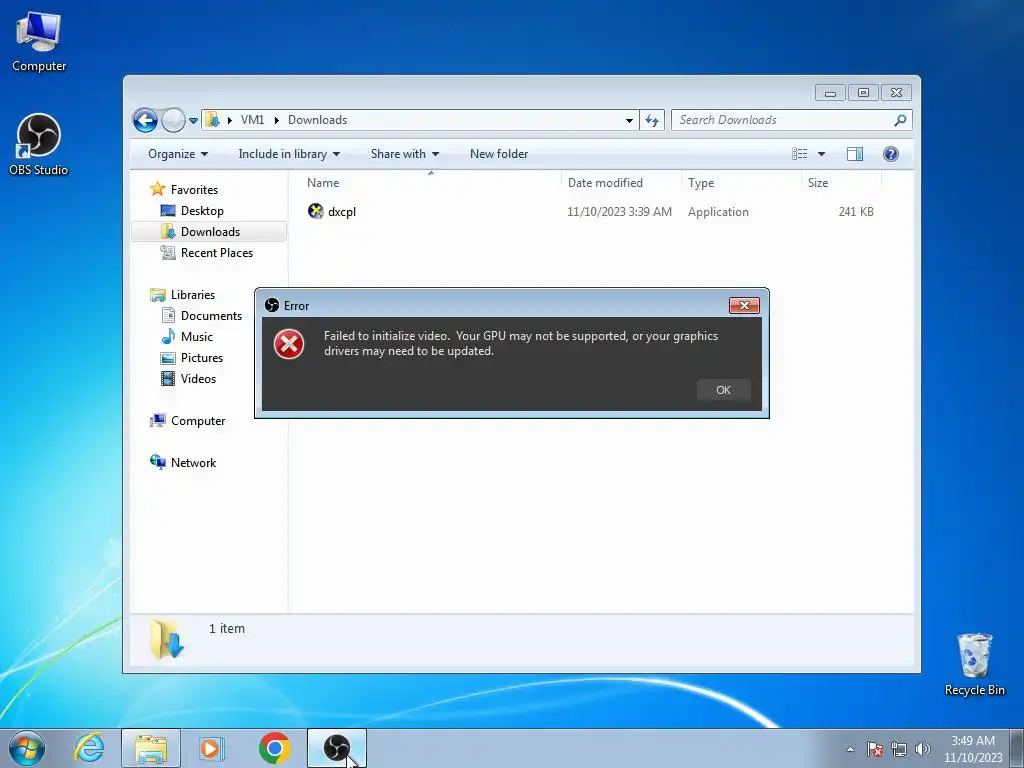Select Desktop under Favorites
1024x768 pixels.
pos(192,211)
